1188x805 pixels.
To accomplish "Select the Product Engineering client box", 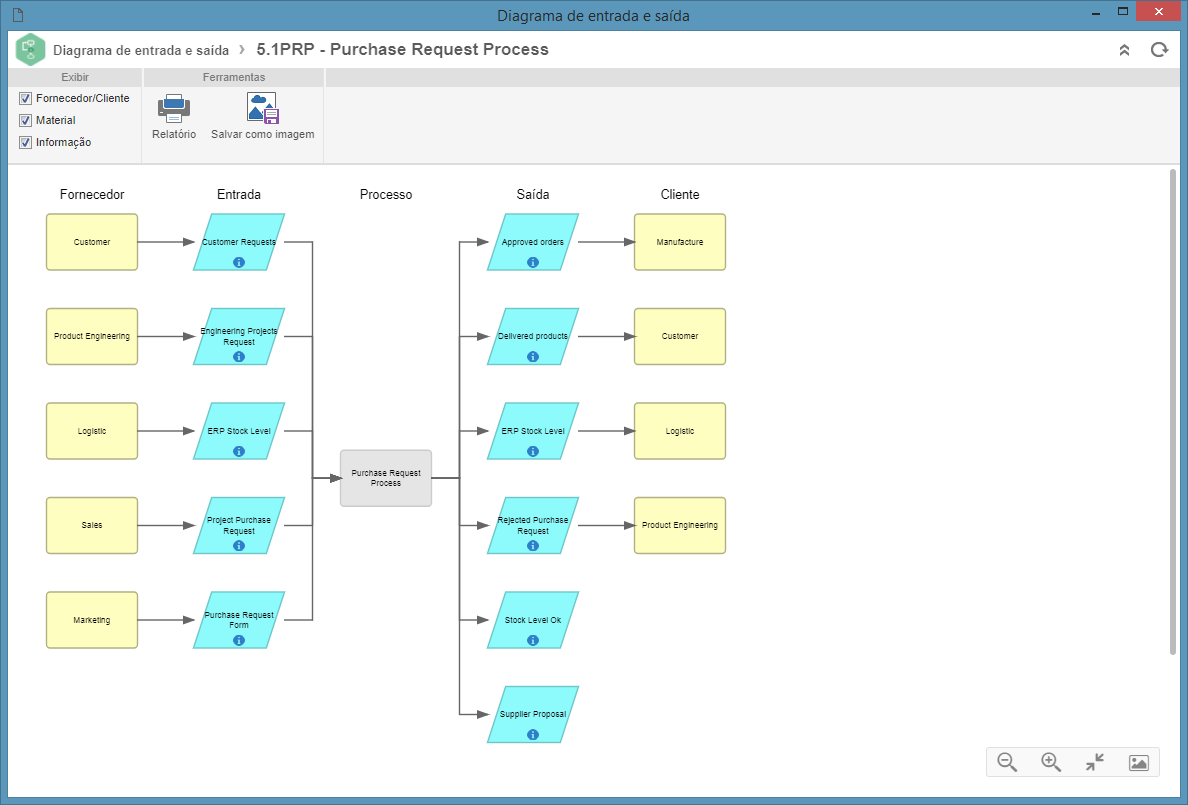I will (x=680, y=525).
